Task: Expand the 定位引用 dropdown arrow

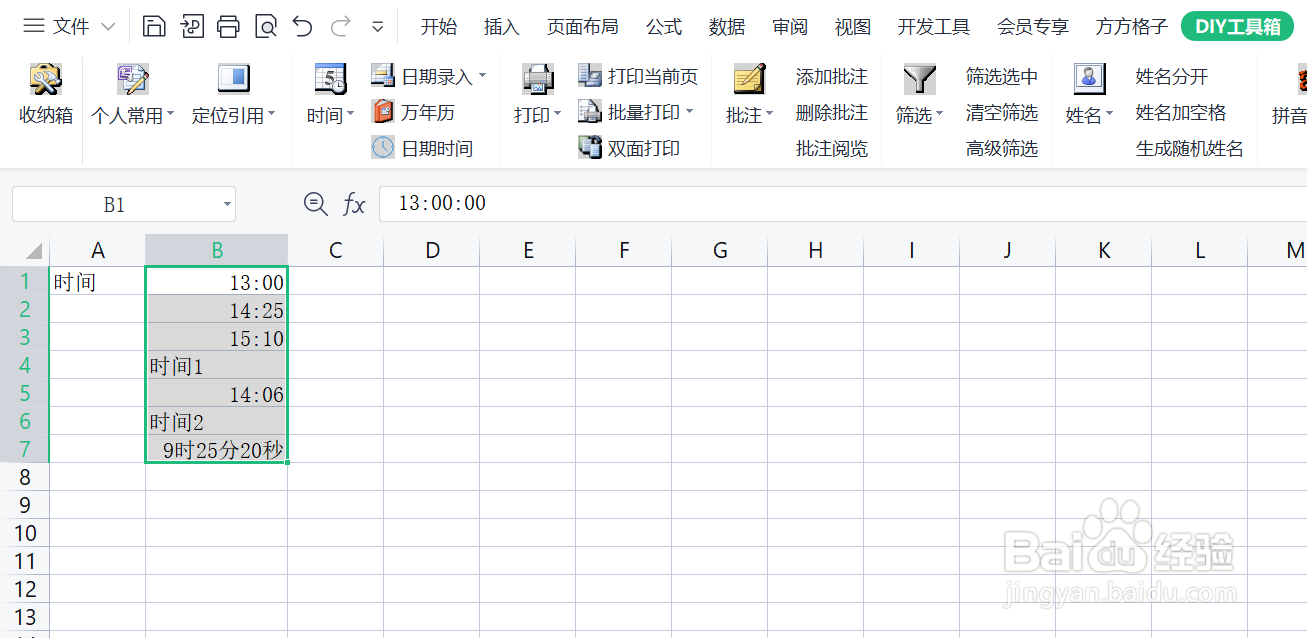Action: pos(271,115)
